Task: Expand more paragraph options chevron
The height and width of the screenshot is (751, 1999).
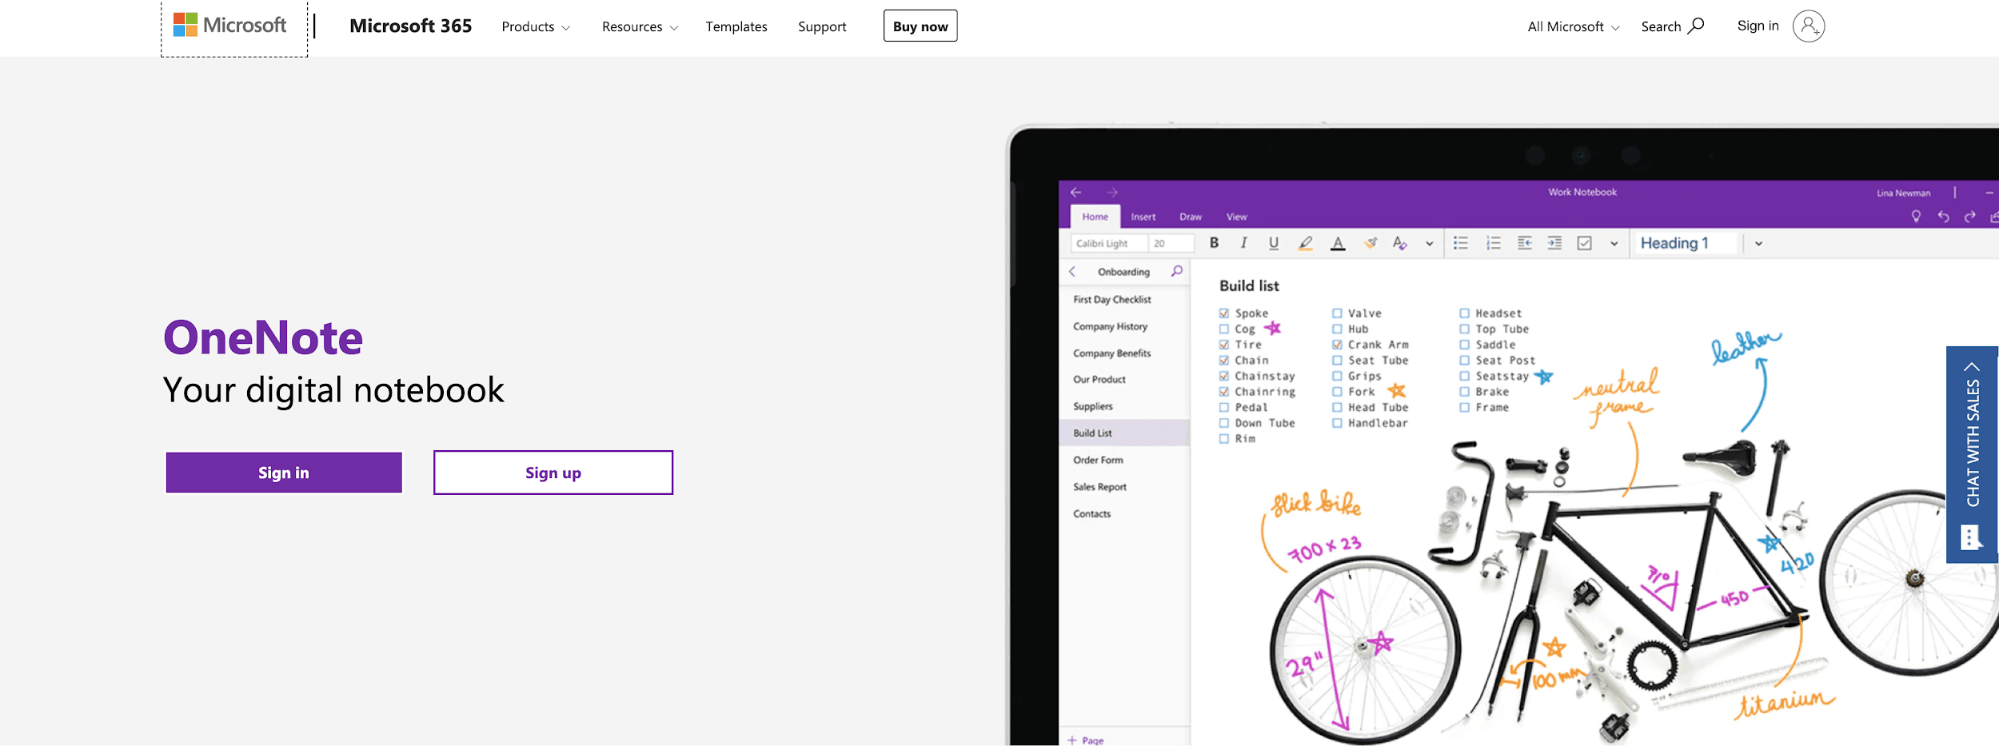Action: coord(1614,244)
